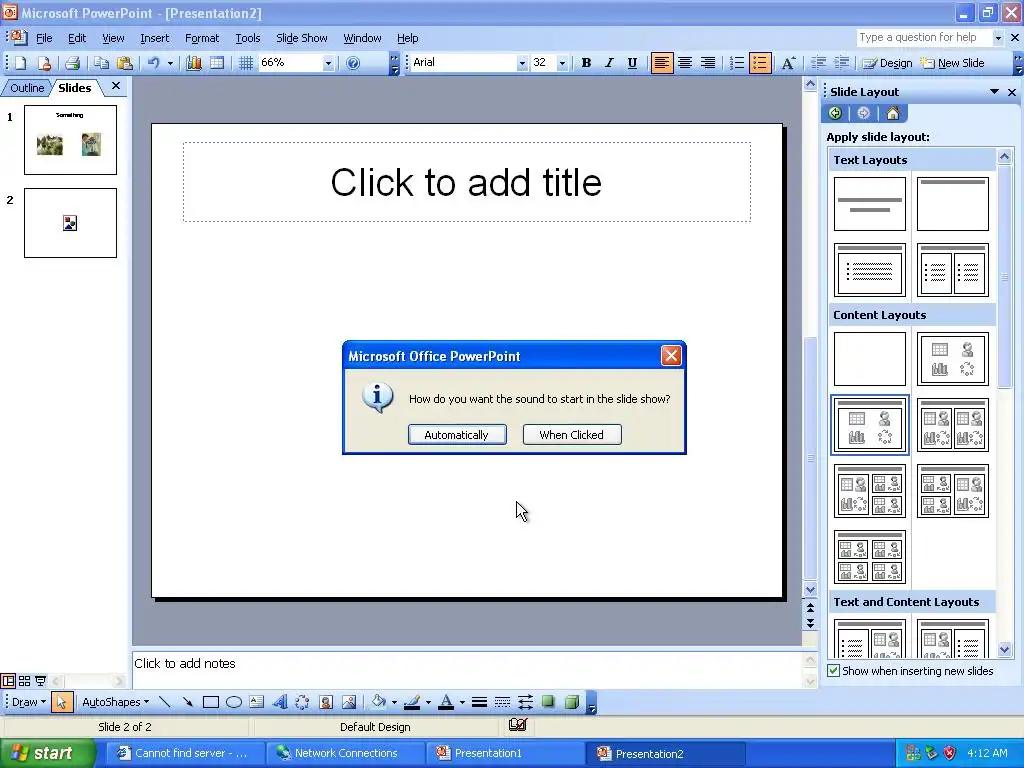Viewport: 1024px width, 768px height.
Task: Toggle Center alignment
Action: pos(685,63)
